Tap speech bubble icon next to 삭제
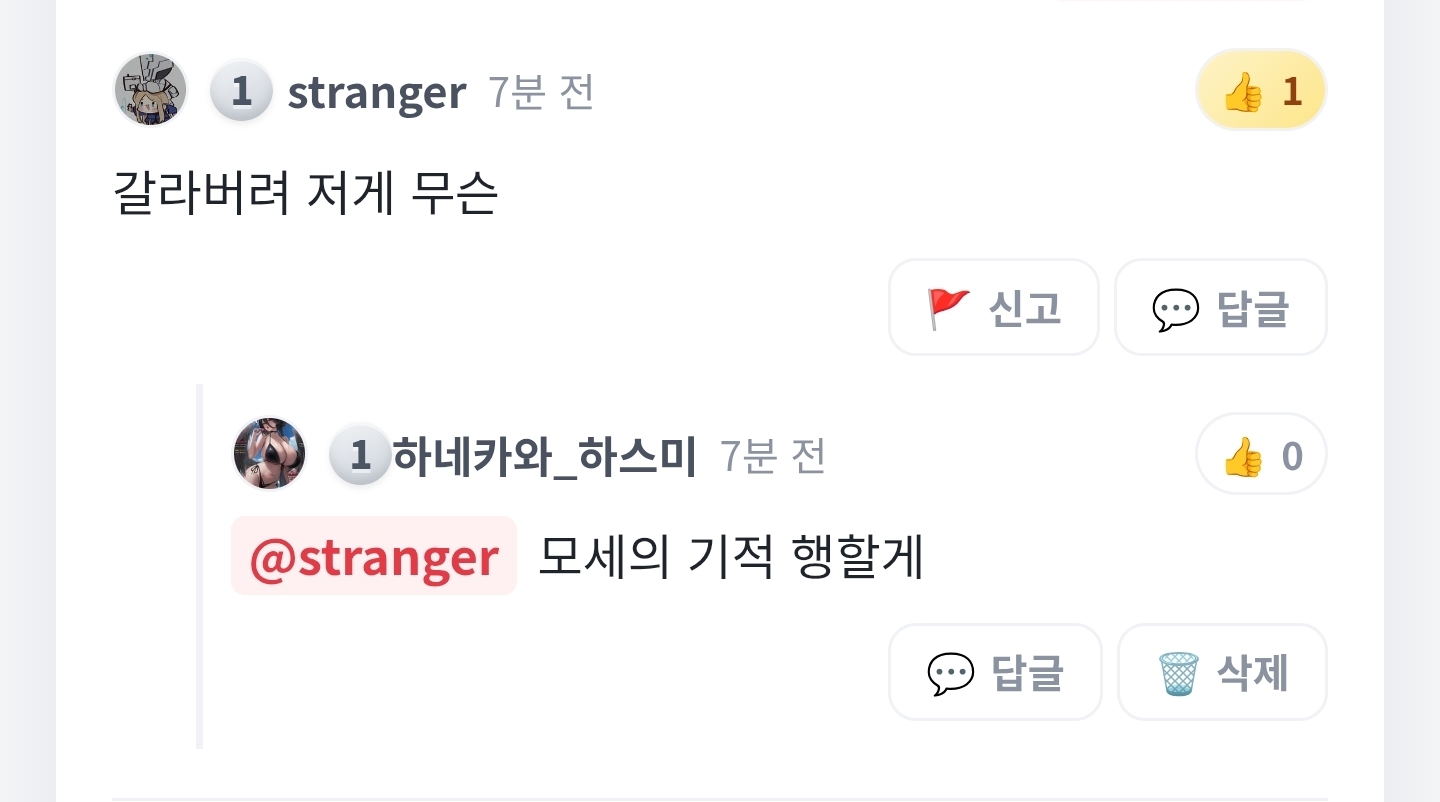The height and width of the screenshot is (802, 1440). [x=951, y=673]
